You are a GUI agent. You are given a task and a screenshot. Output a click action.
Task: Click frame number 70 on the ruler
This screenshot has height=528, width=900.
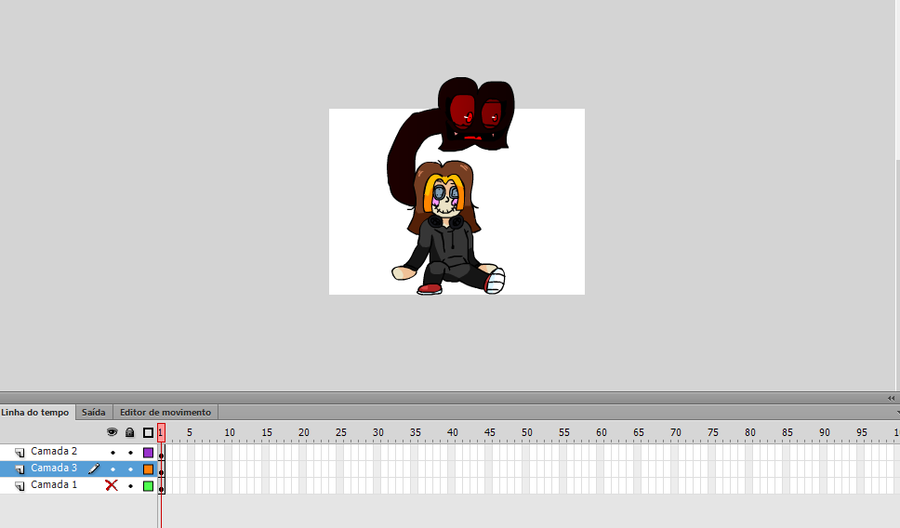coord(676,433)
